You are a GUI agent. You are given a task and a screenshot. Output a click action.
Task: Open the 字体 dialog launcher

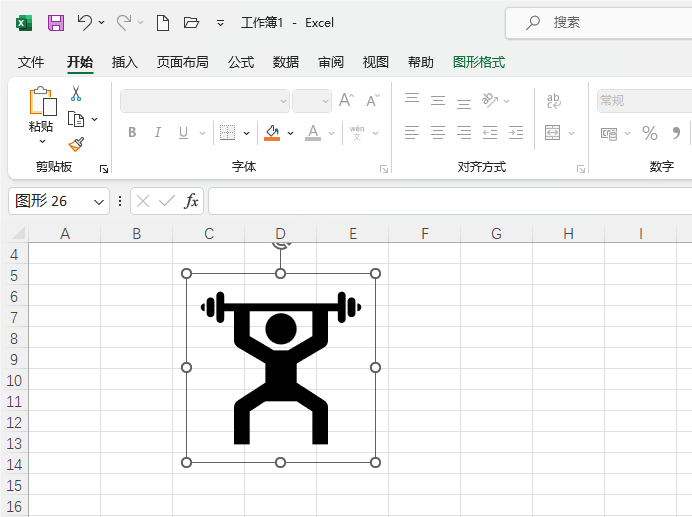pos(384,169)
